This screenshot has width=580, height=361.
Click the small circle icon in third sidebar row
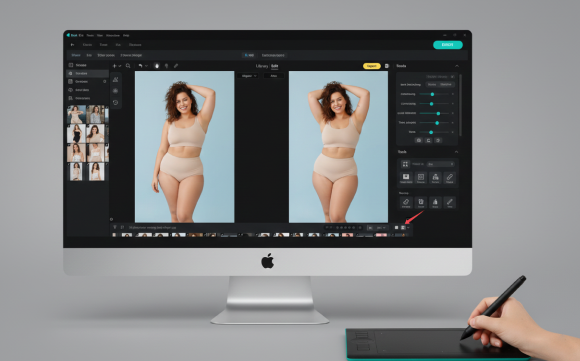[x=104, y=82]
